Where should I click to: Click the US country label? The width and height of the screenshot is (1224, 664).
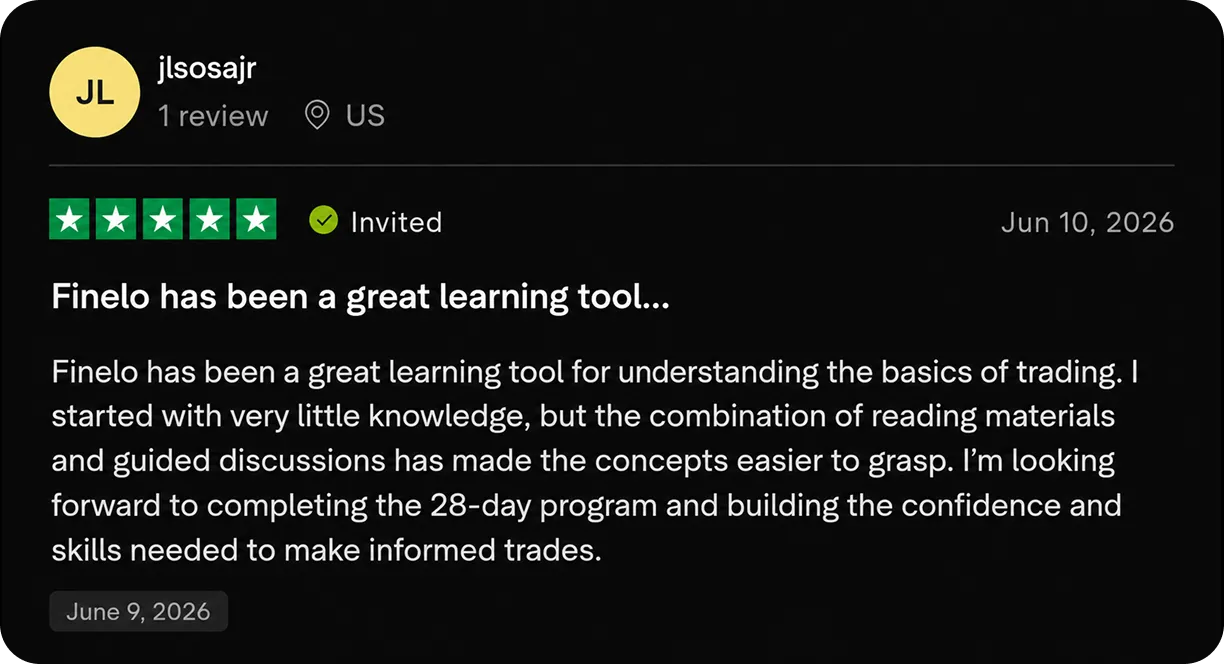click(x=365, y=116)
